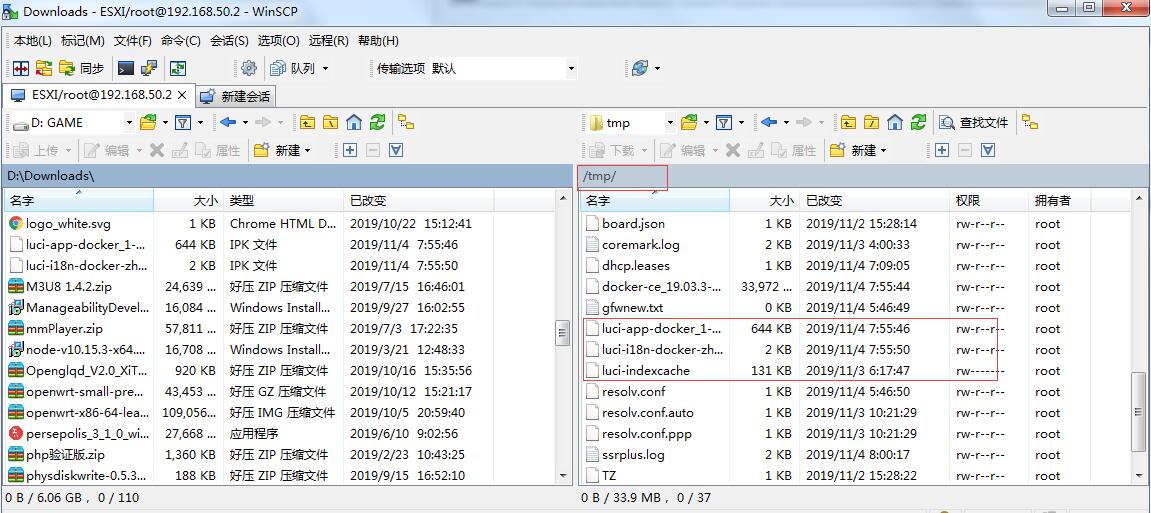Open the 选项(O) menu

(x=279, y=41)
